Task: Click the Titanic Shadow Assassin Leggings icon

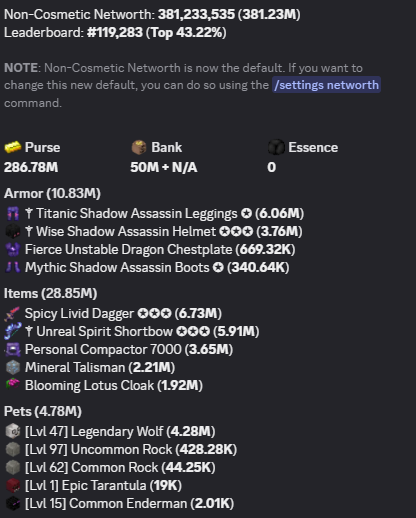Action: point(13,213)
